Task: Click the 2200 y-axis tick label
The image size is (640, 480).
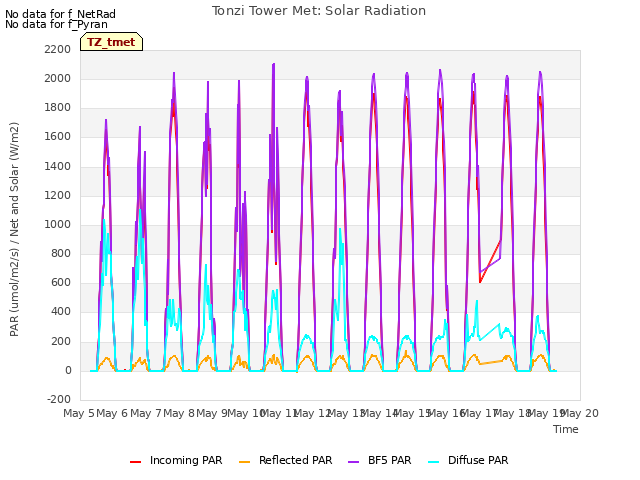Action: [x=58, y=49]
